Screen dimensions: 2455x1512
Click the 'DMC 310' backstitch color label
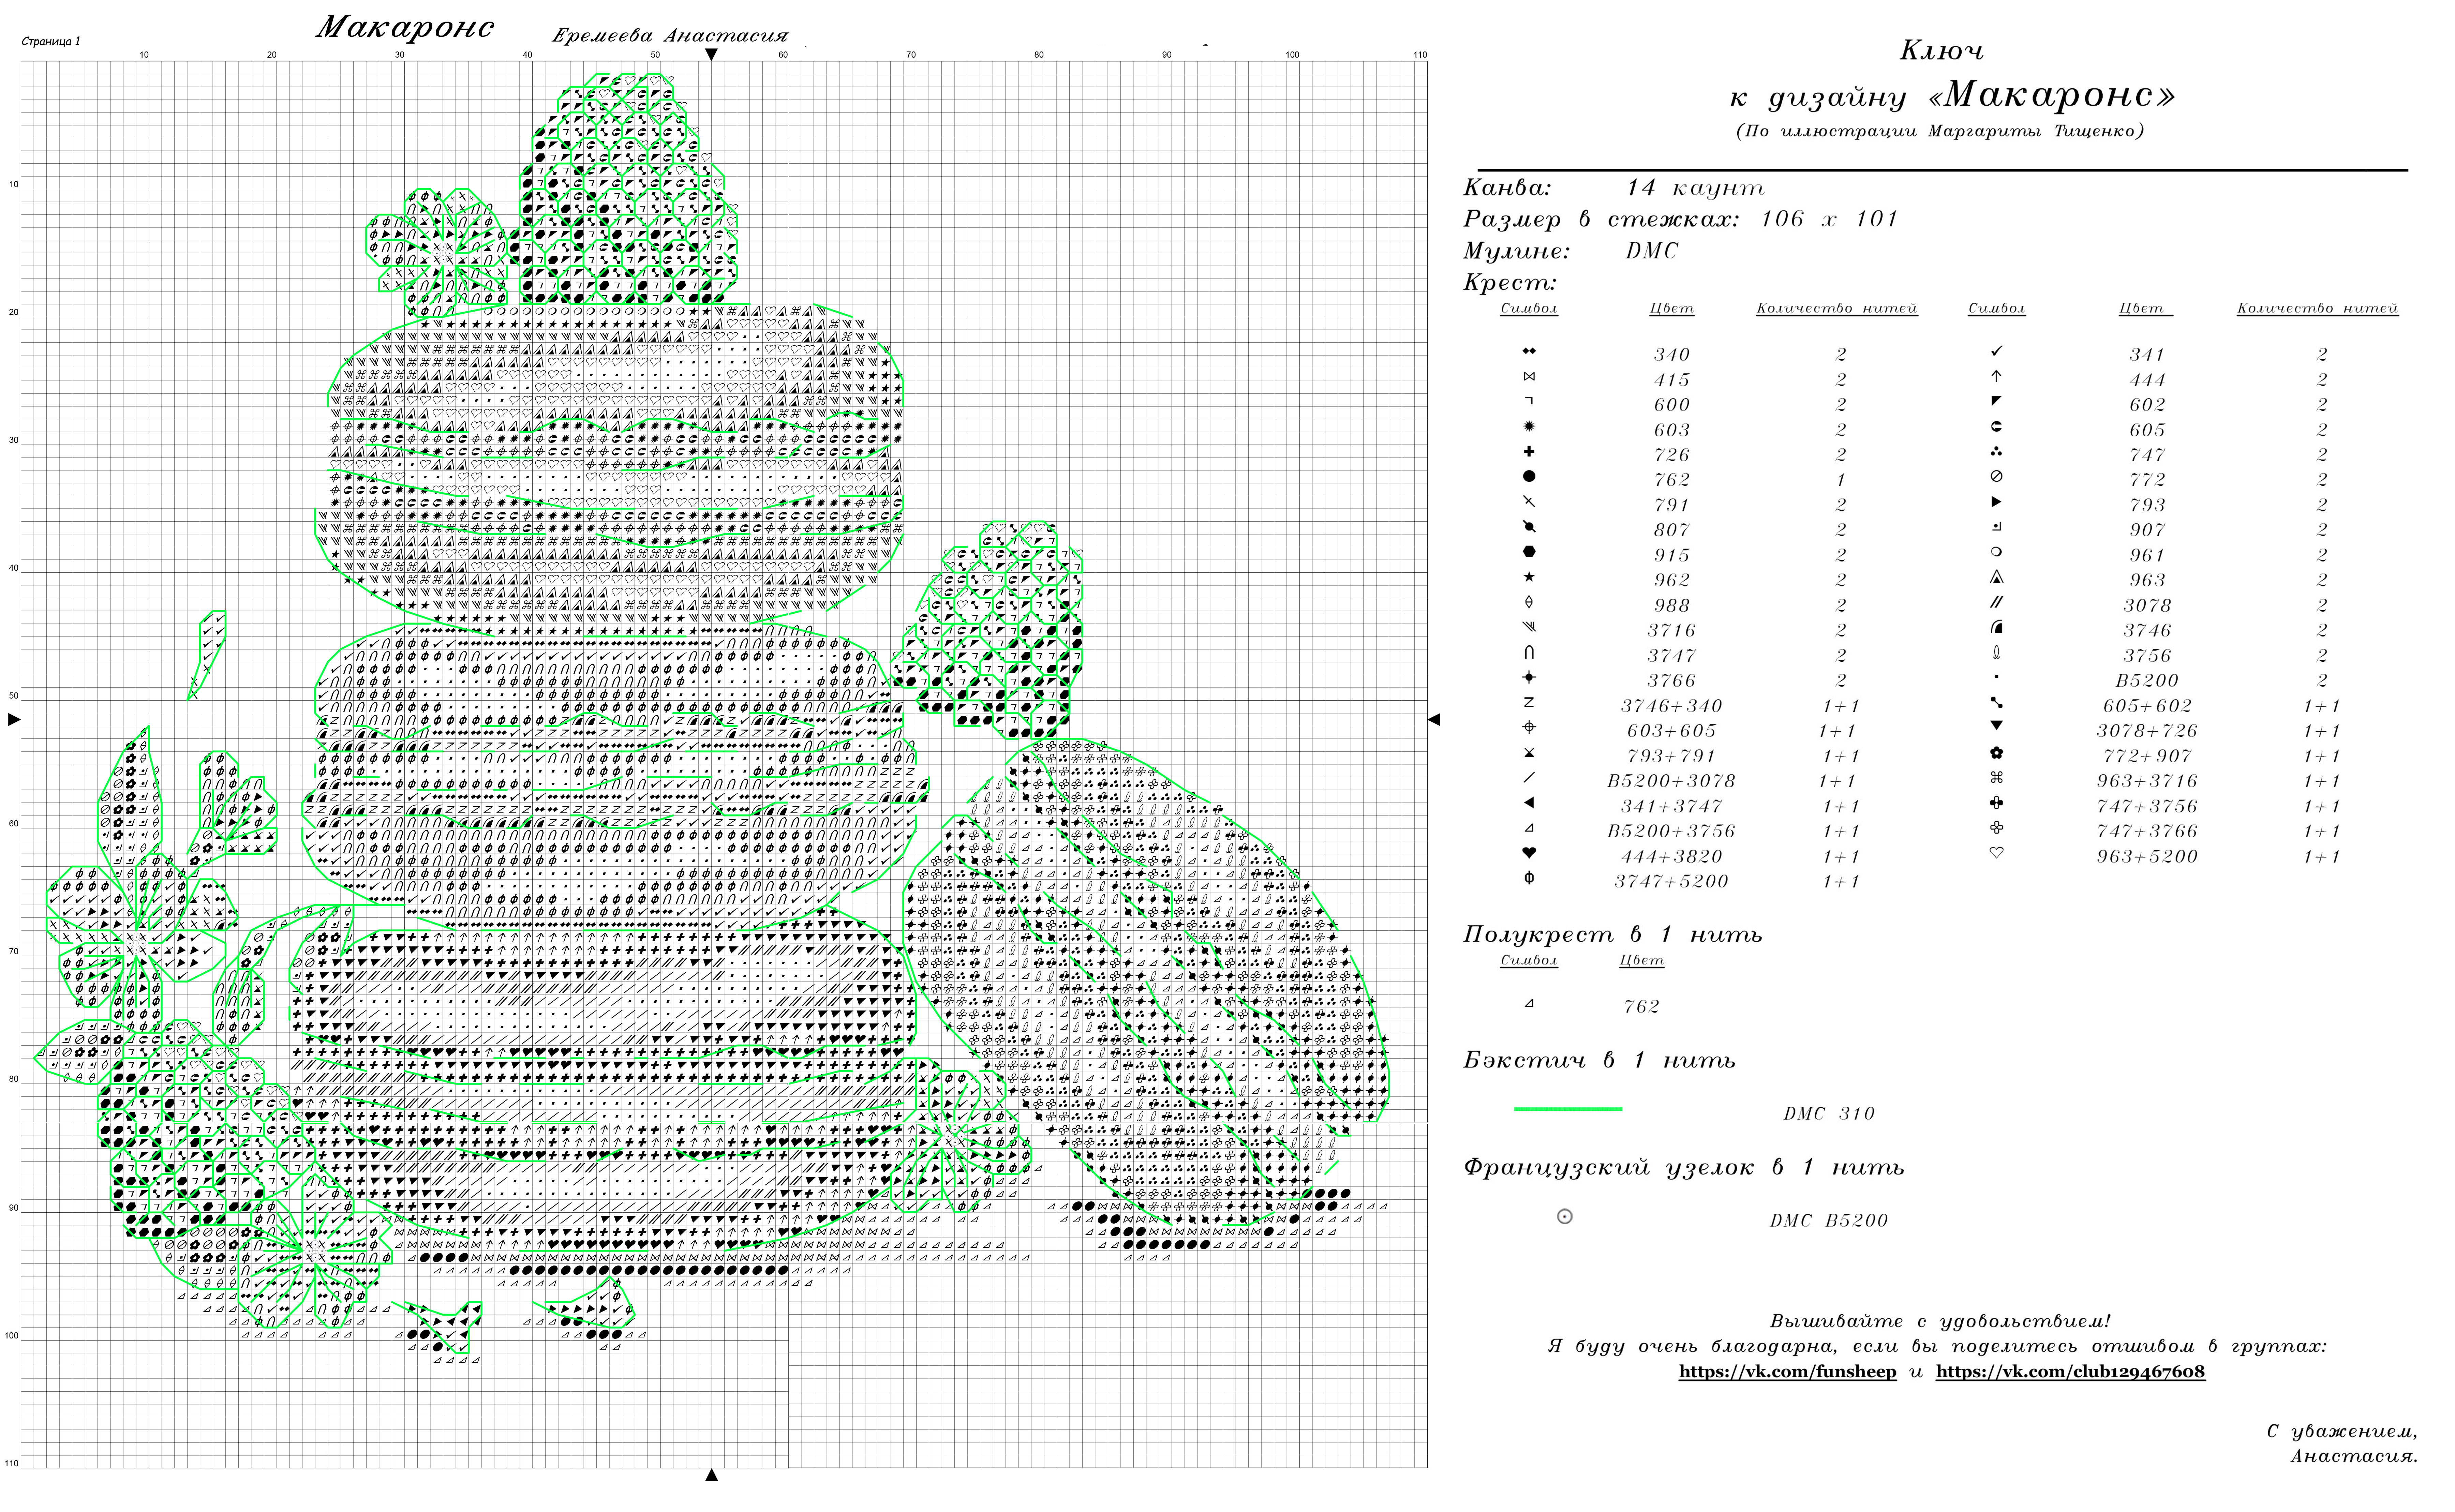point(1829,1114)
